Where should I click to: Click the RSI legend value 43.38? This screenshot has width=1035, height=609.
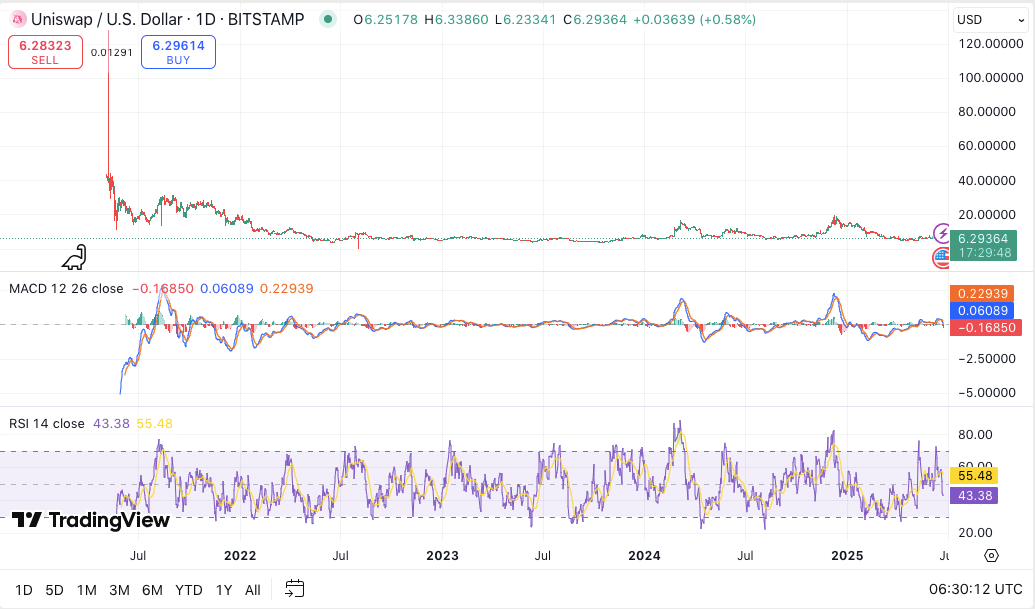112,424
